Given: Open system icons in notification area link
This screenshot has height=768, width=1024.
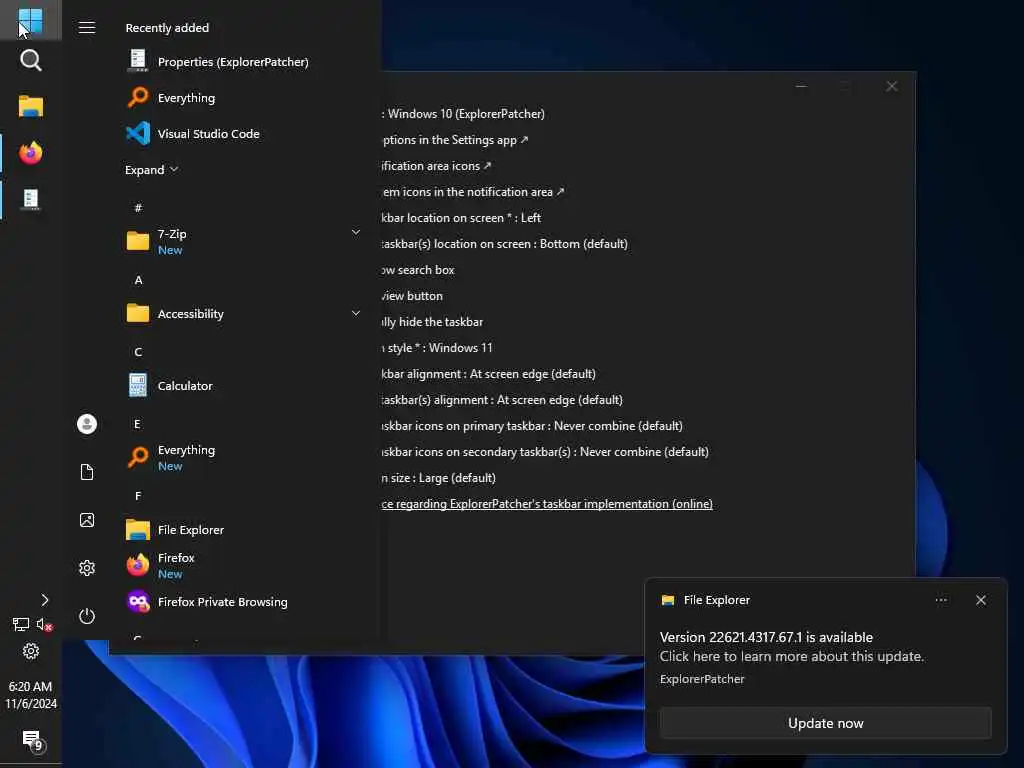Looking at the screenshot, I should (473, 192).
